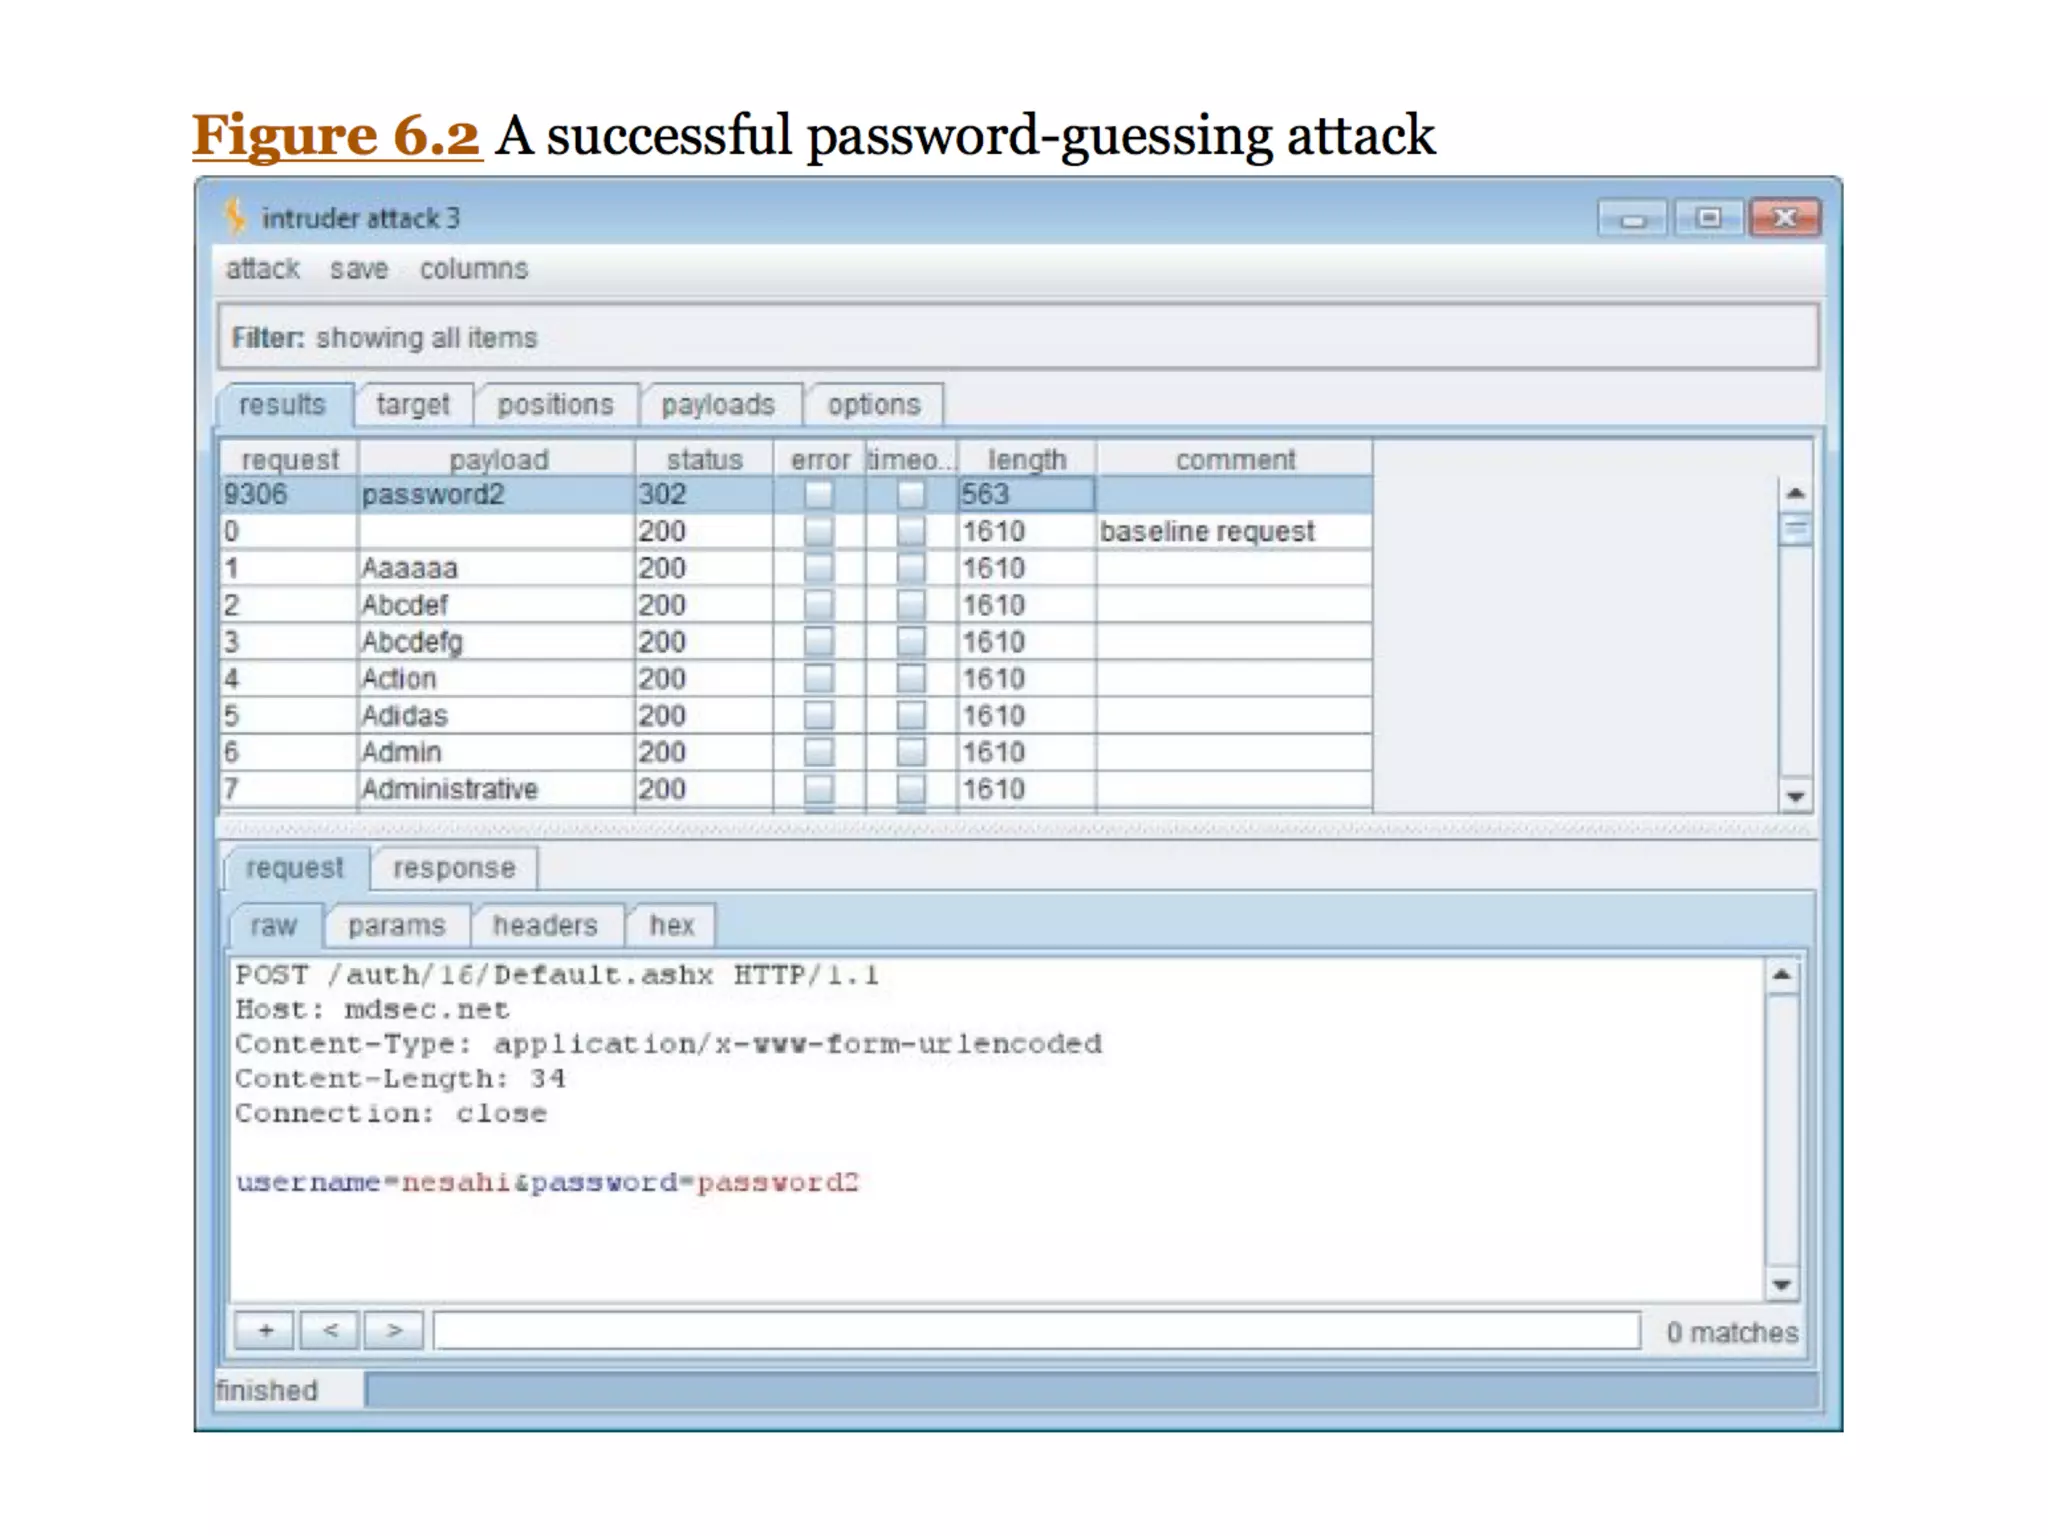2048x1536 pixels.
Task: Open the Figure 6.2 link
Action: pyautogui.click(x=336, y=135)
